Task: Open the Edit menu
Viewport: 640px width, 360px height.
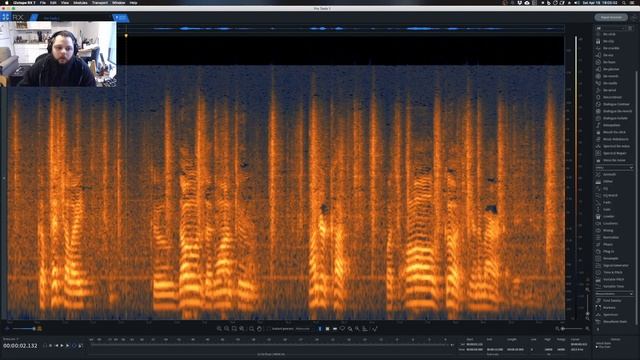Action: pos(53,2)
